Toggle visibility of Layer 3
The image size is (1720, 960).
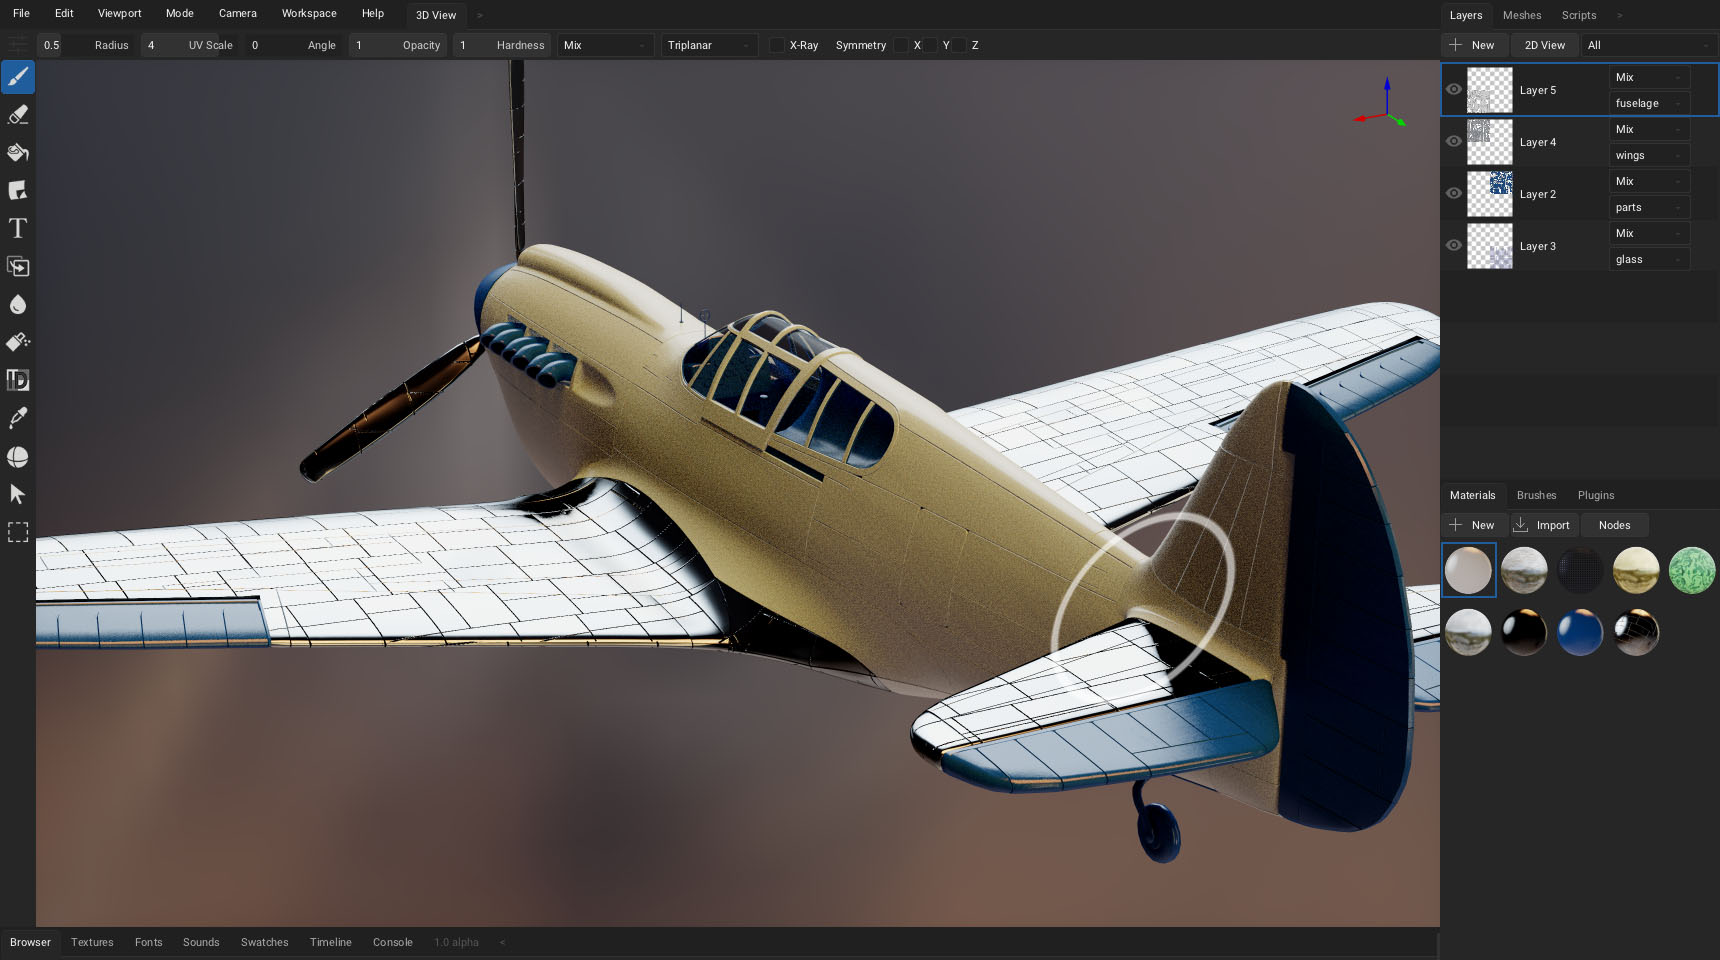1454,246
